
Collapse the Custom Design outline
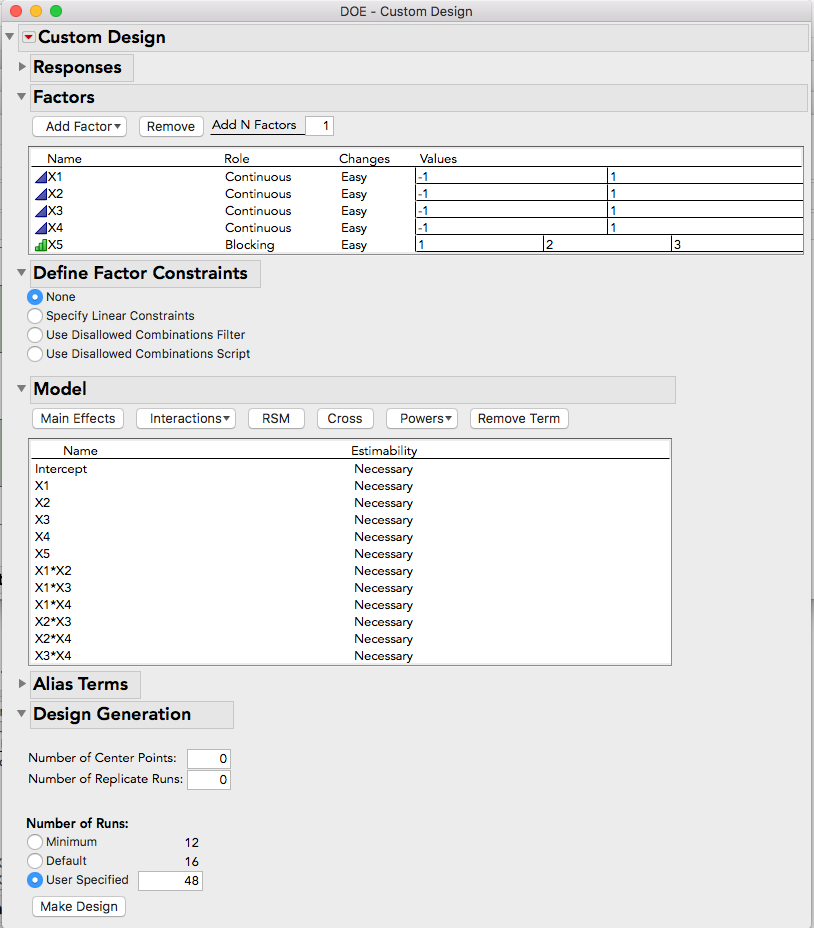click(9, 37)
